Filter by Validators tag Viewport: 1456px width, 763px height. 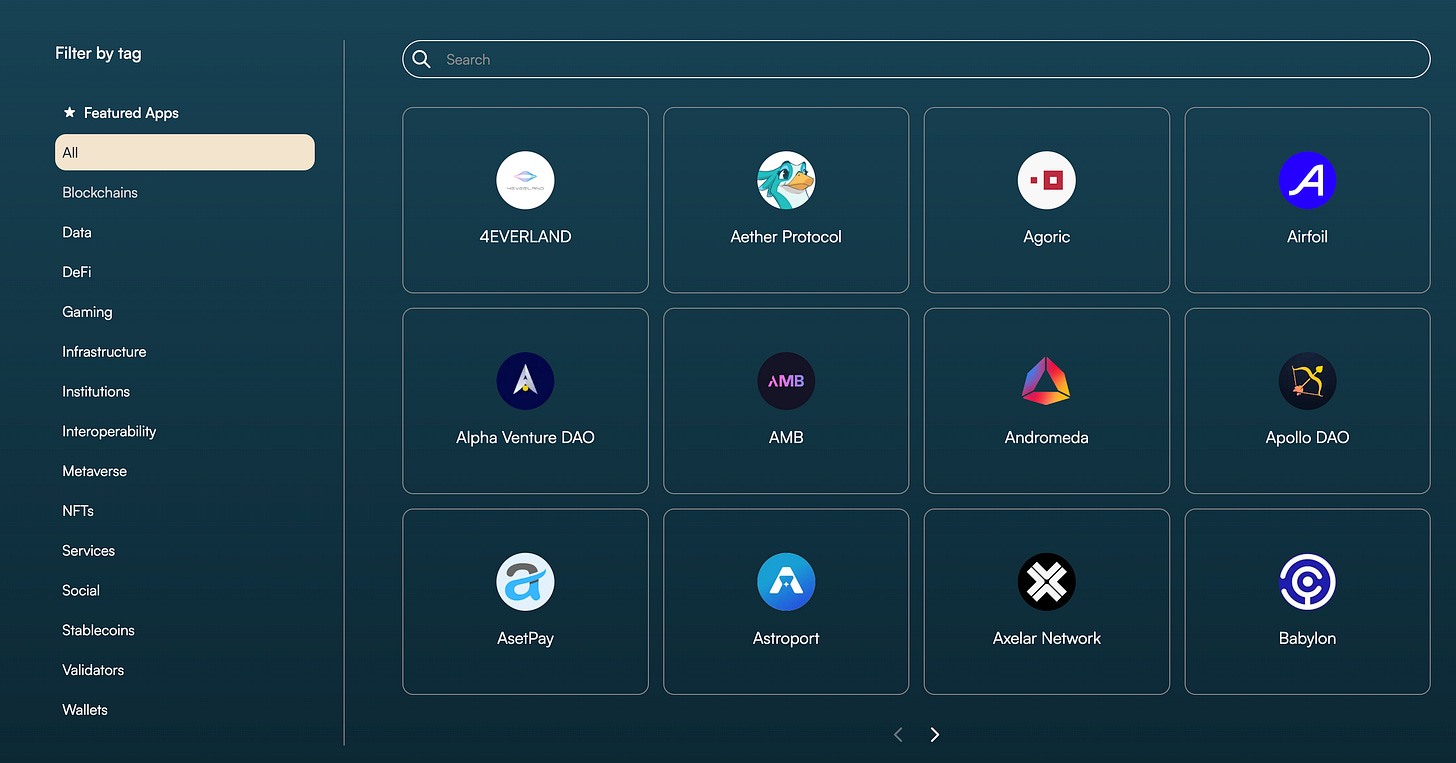93,670
